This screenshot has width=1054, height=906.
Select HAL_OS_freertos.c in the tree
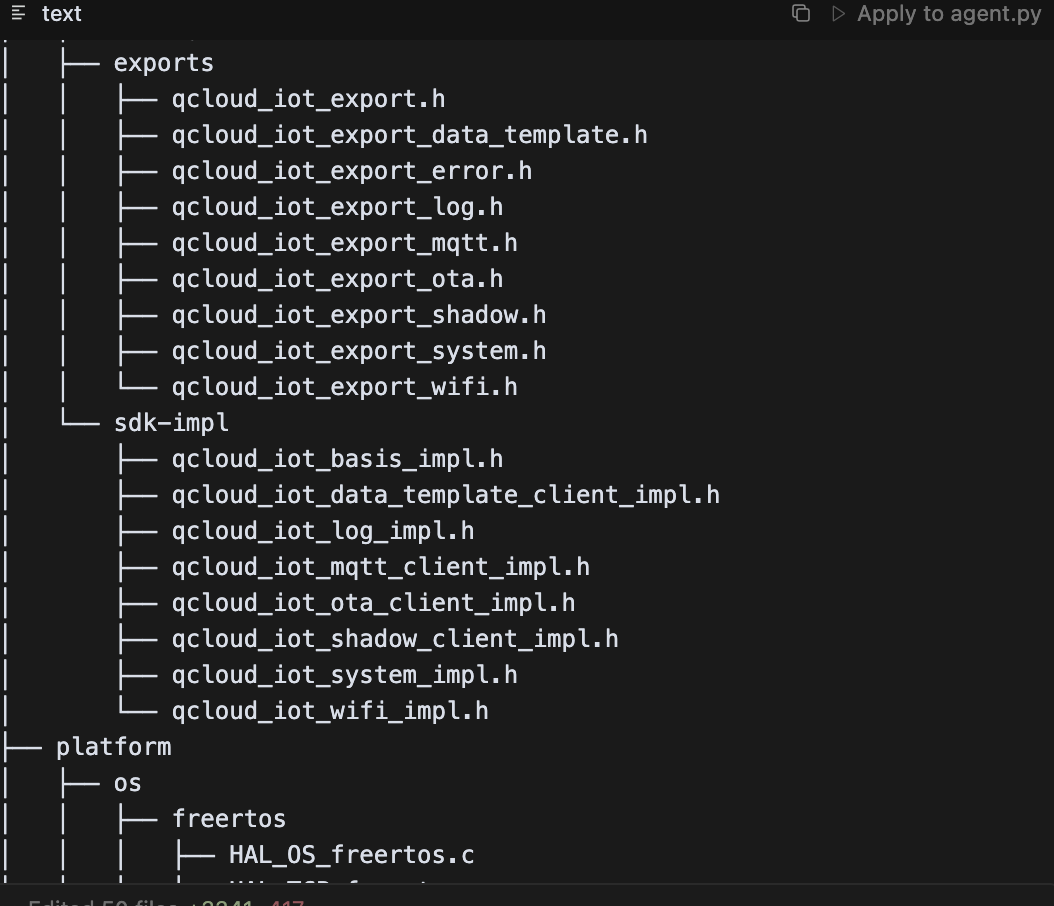tap(352, 854)
